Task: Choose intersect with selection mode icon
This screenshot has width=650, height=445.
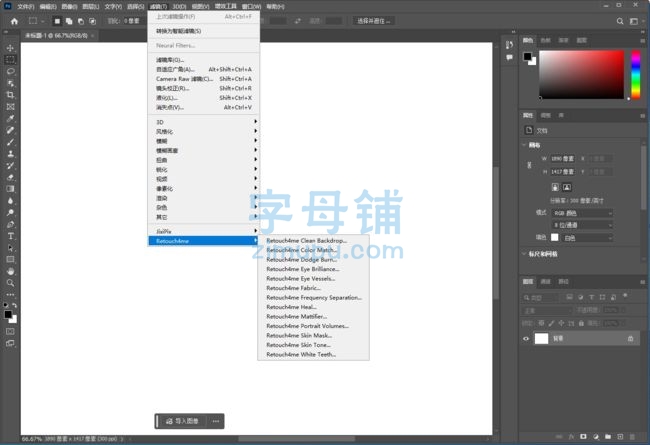Action: click(92, 21)
